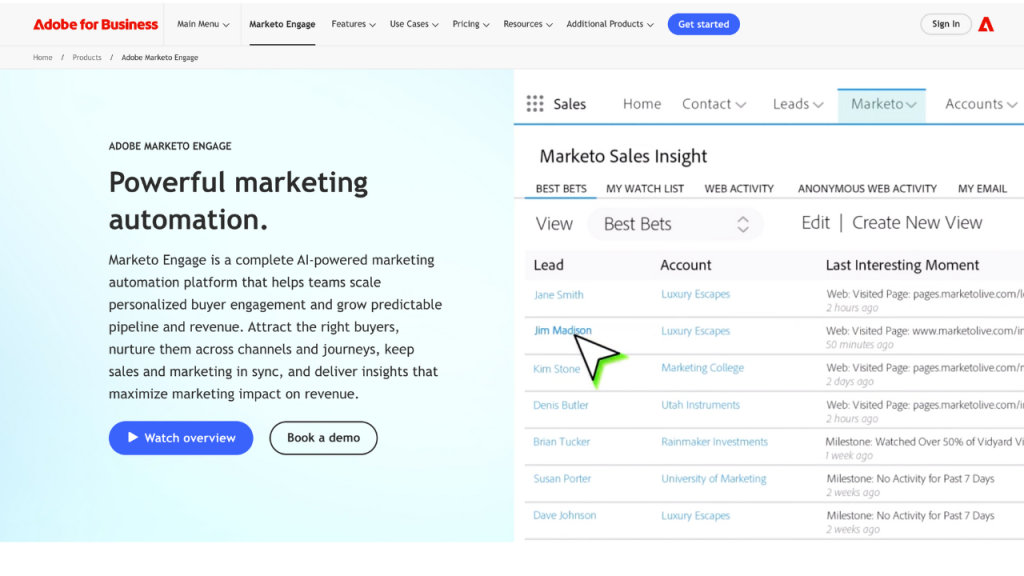Click the Sales app launcher grid icon
This screenshot has width=1024, height=576.
point(535,104)
